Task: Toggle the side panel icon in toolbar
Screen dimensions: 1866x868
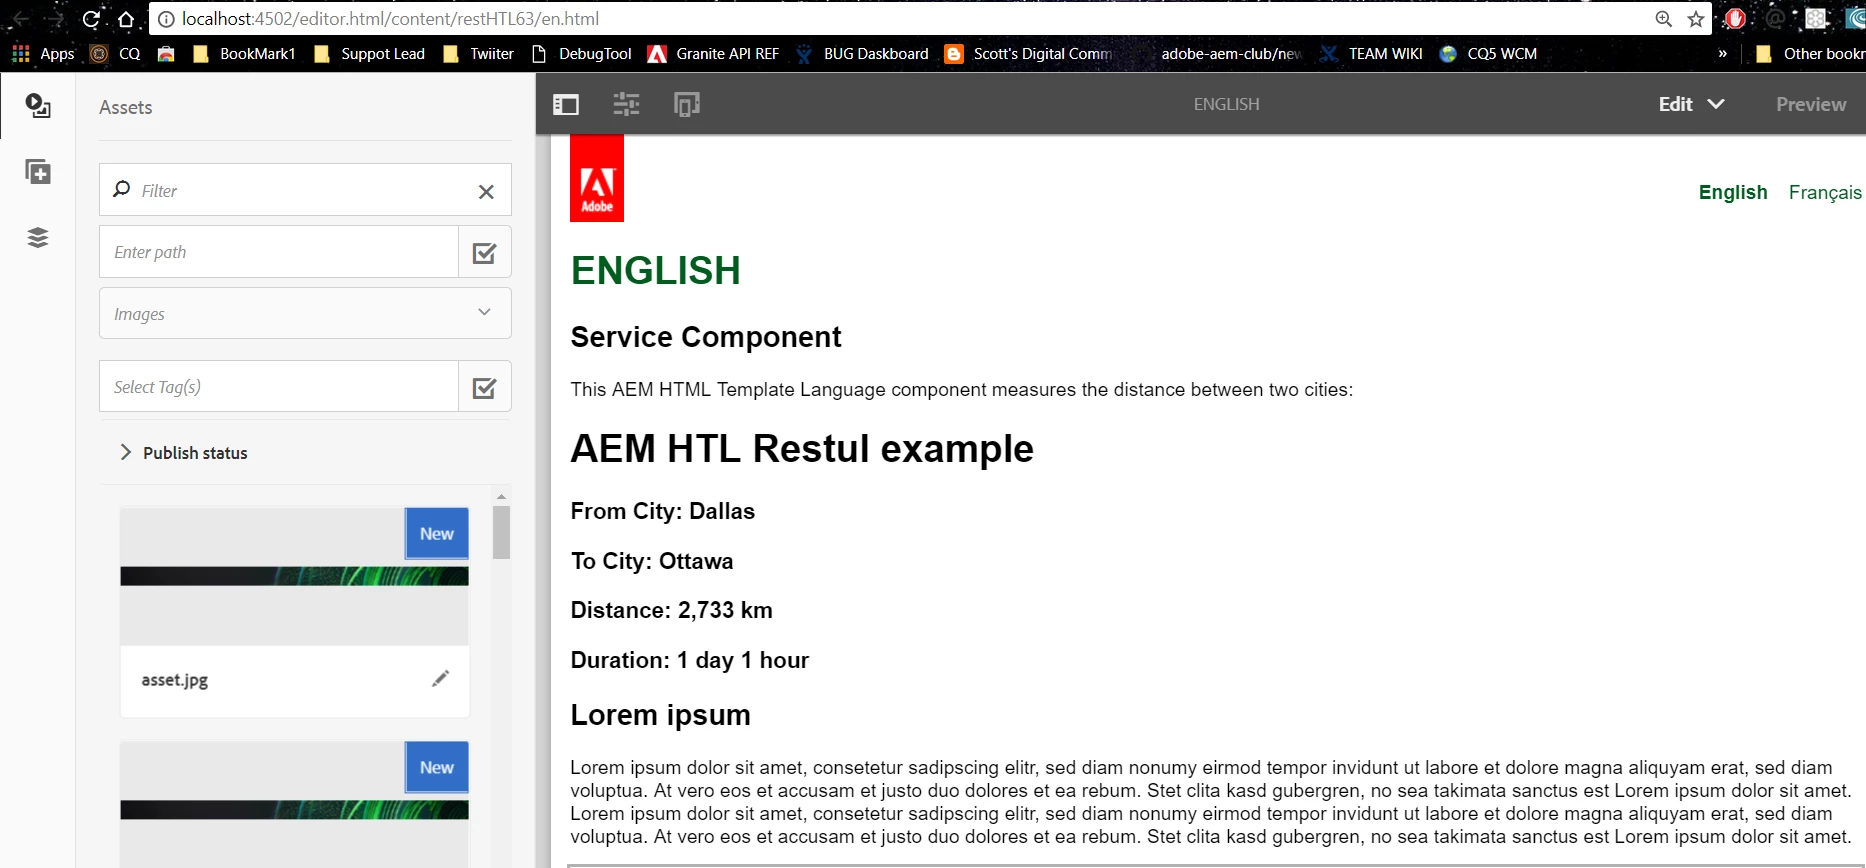Action: [566, 104]
